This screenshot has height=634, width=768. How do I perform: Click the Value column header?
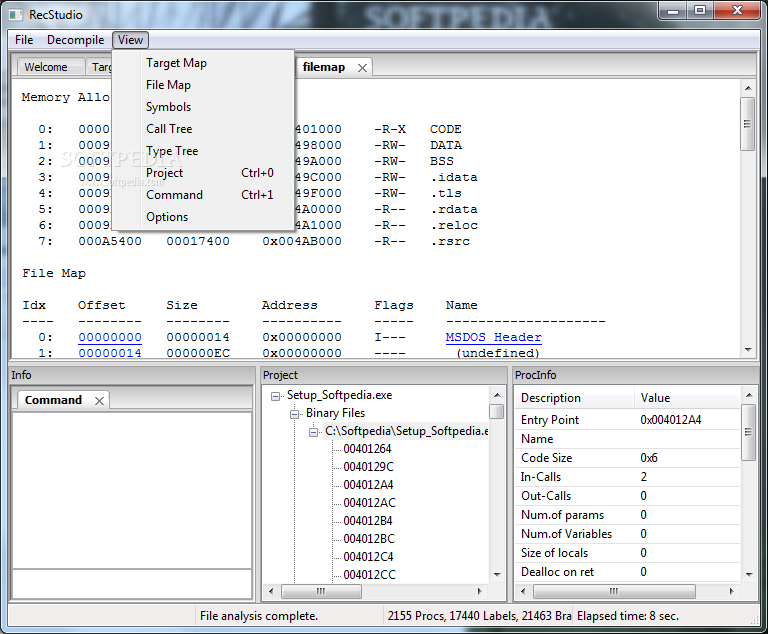point(687,398)
